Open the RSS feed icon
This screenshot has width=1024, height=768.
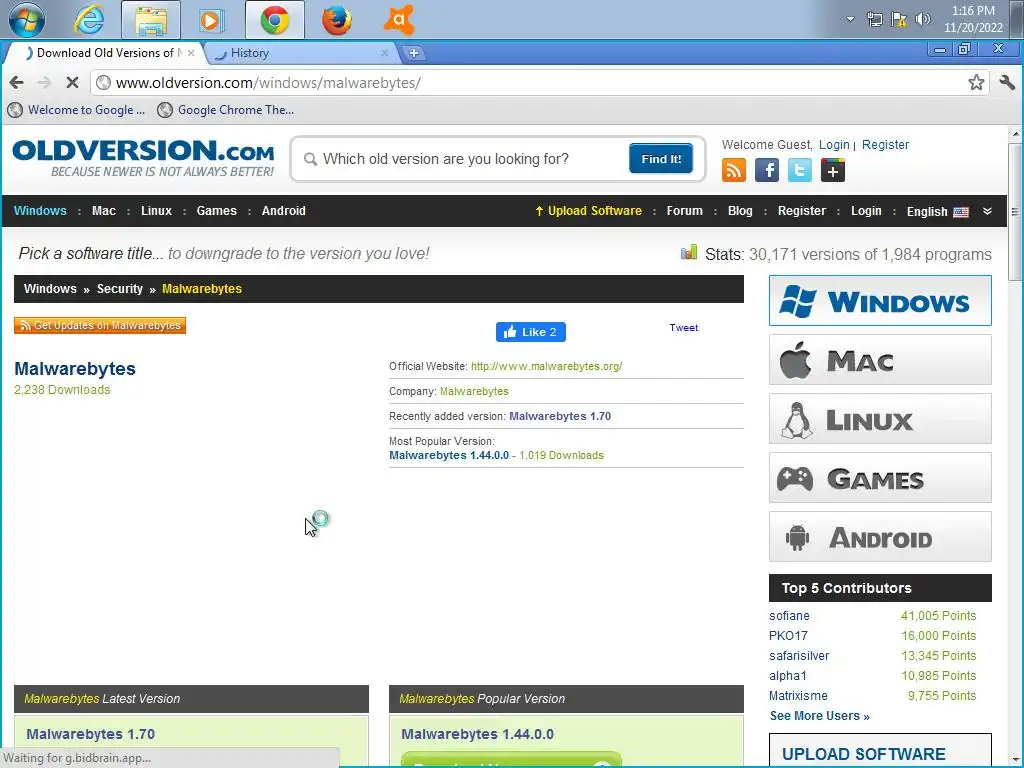tap(734, 170)
